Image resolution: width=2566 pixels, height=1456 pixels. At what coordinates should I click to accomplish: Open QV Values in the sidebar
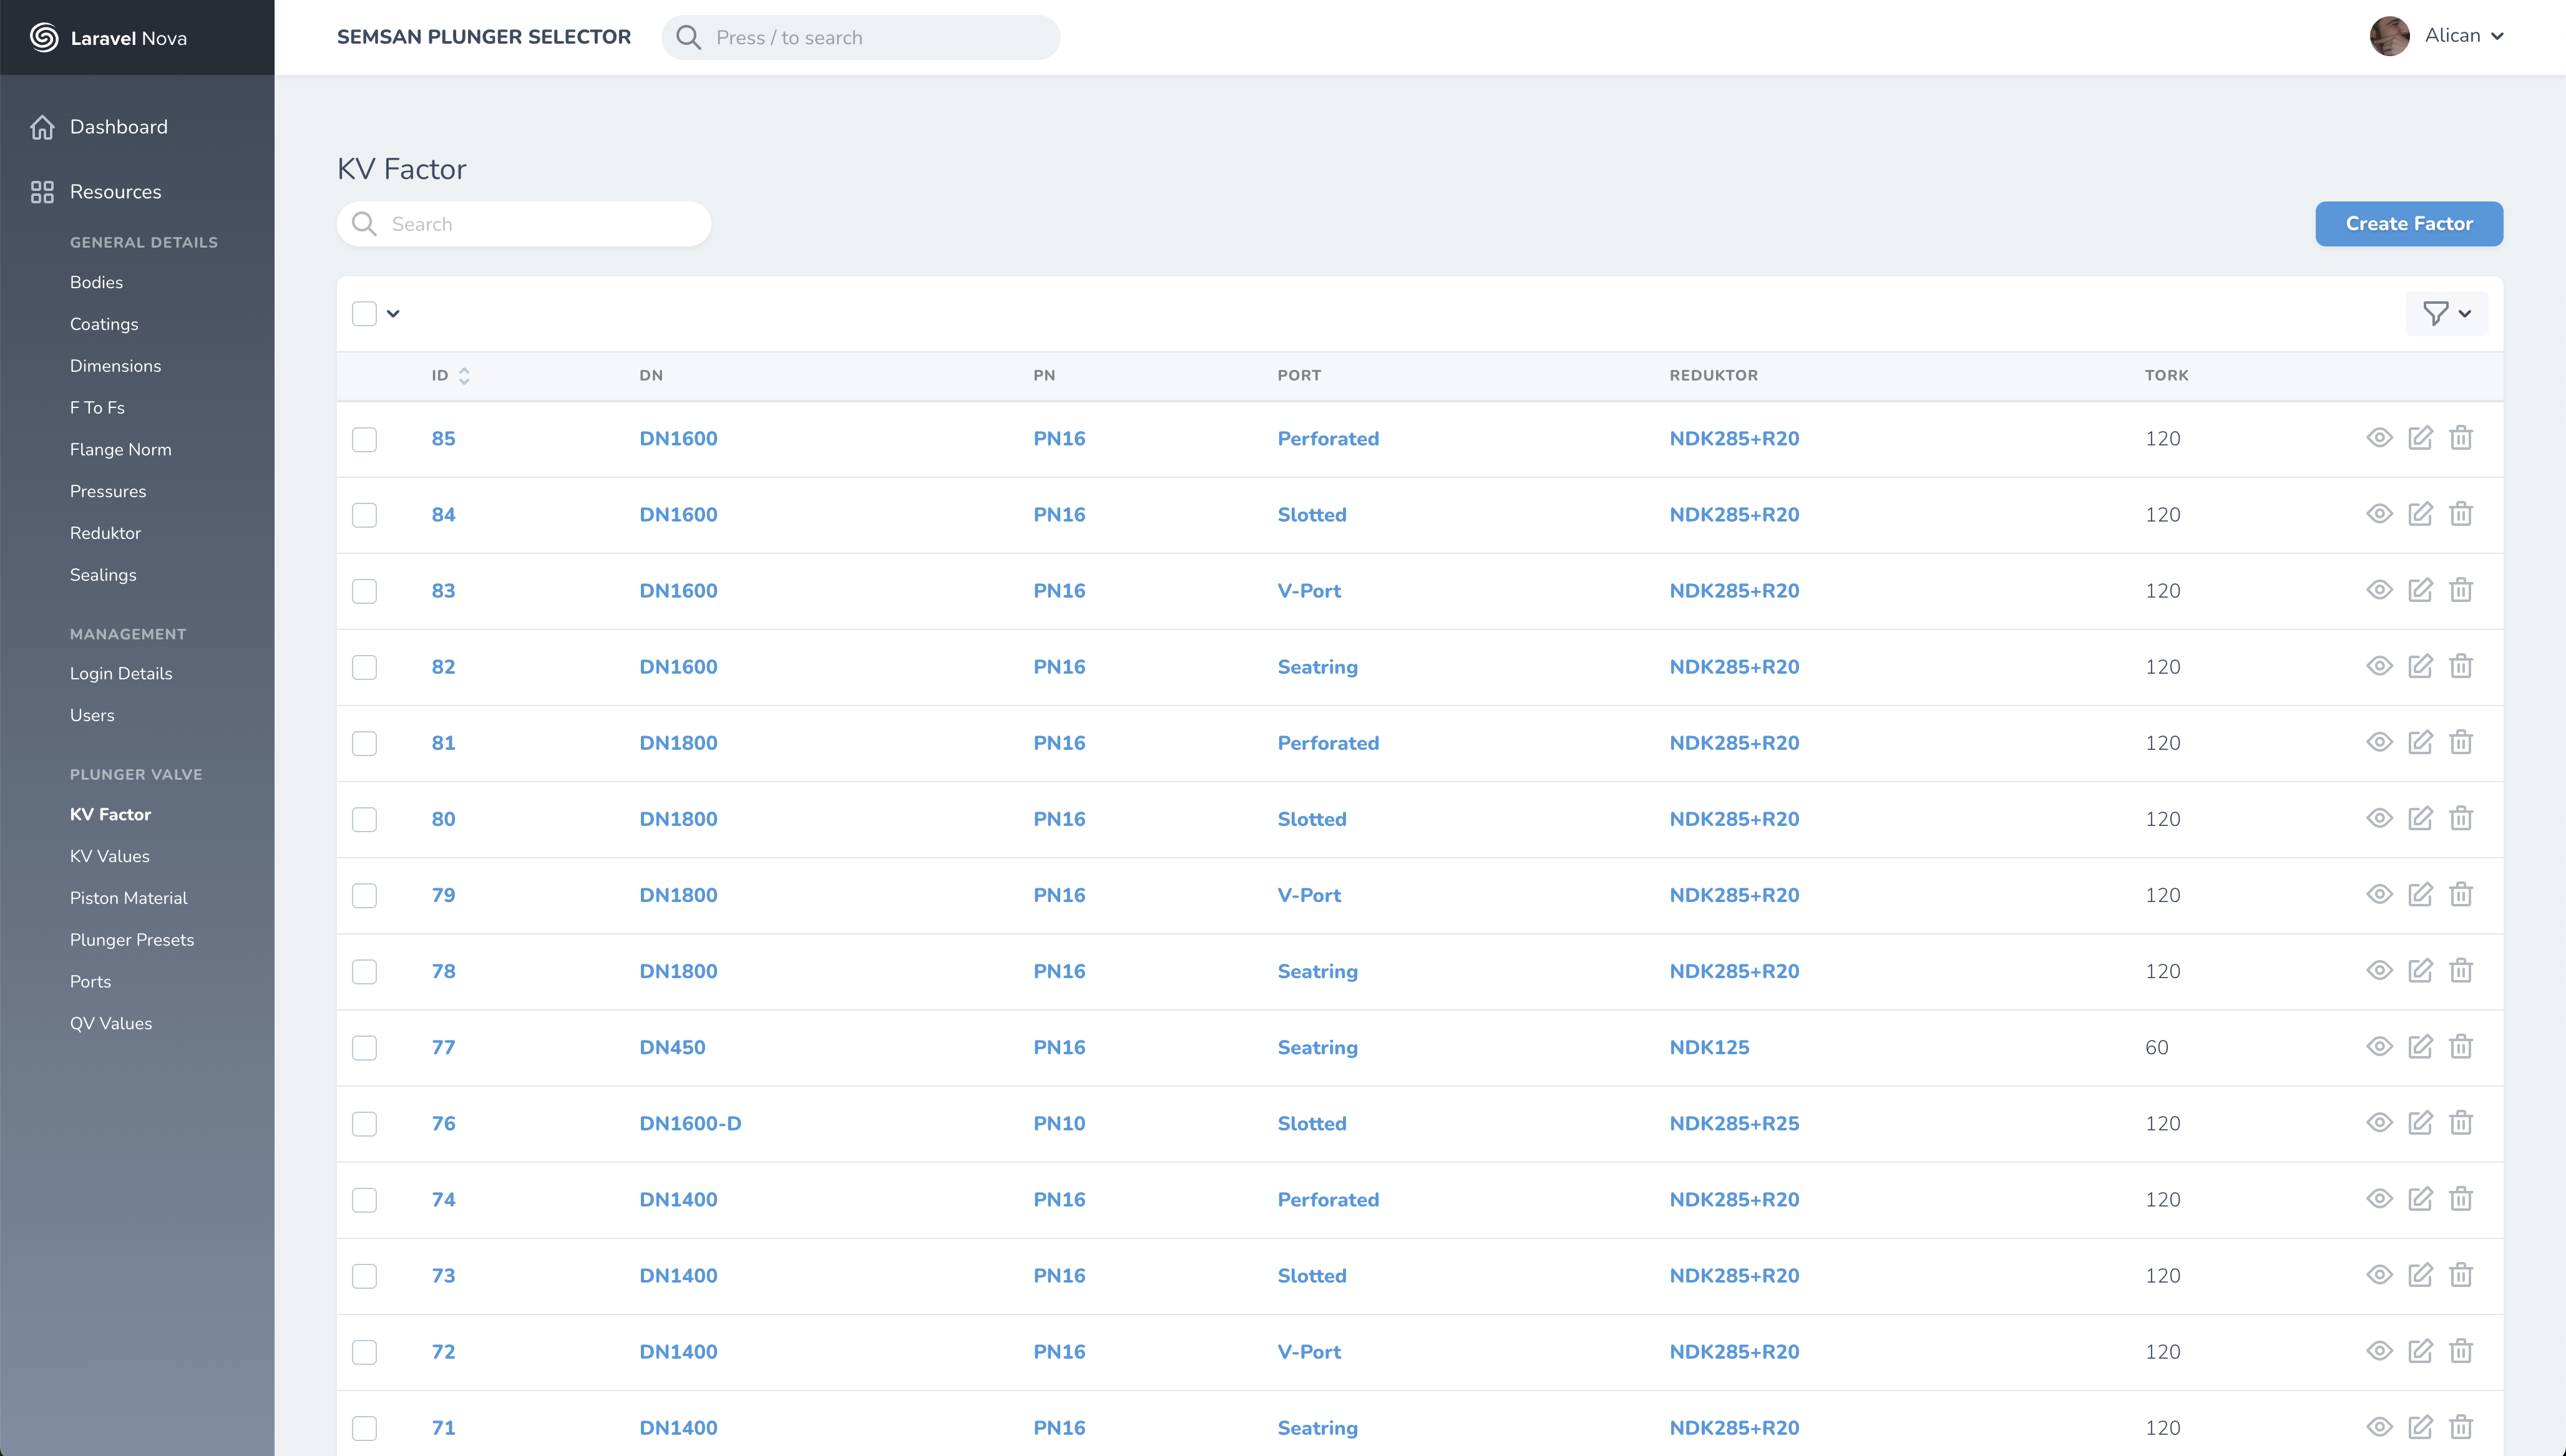click(111, 1023)
